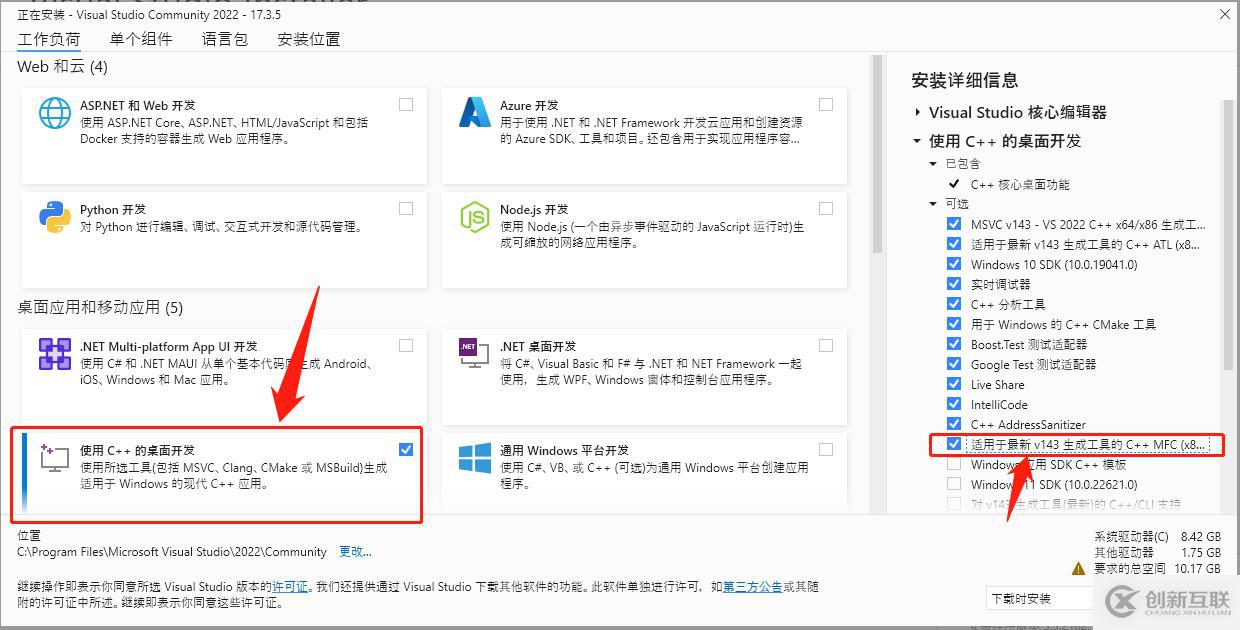Expand Visual Studio 核心编辑器 section
This screenshot has width=1240, height=630.
(918, 112)
